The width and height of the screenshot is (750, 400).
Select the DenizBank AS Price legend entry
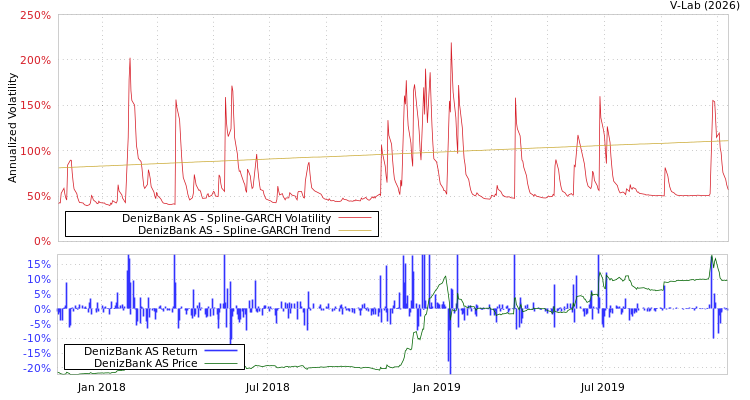tap(145, 363)
